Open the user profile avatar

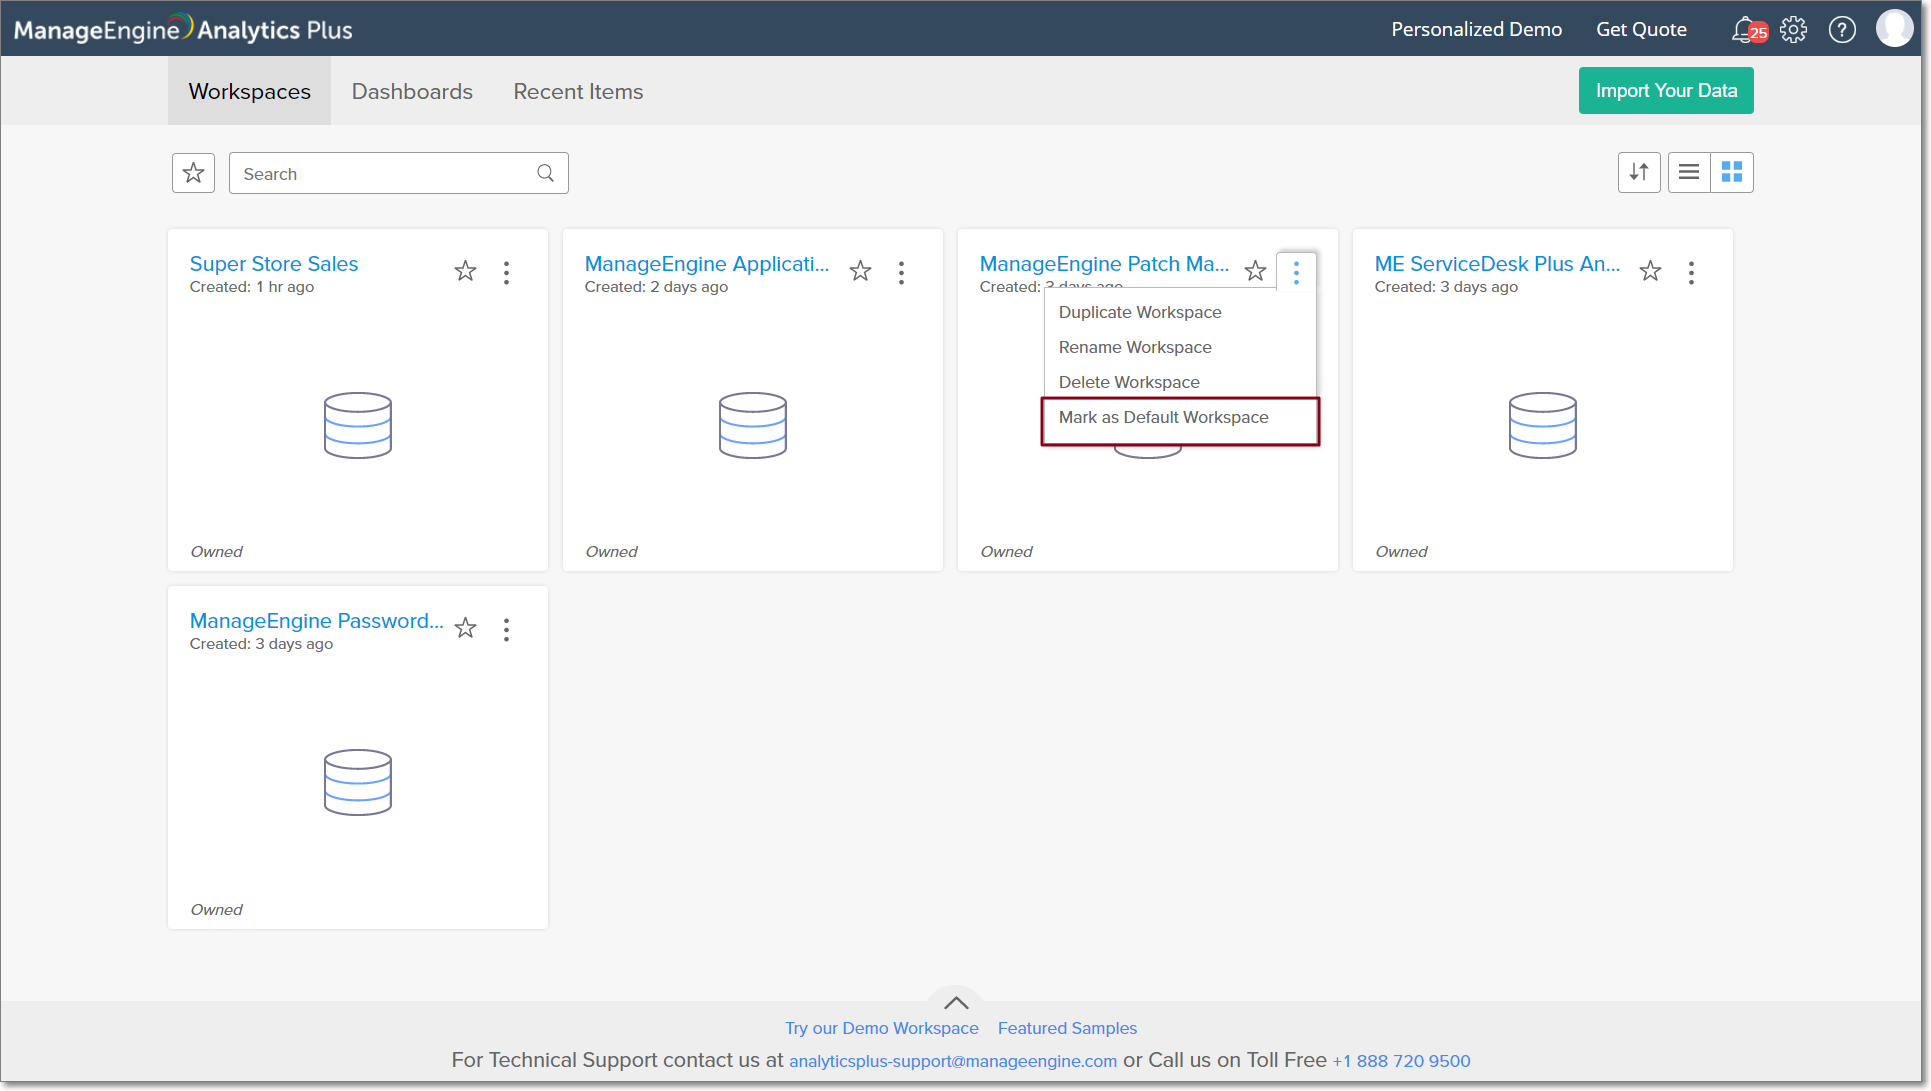(x=1894, y=29)
